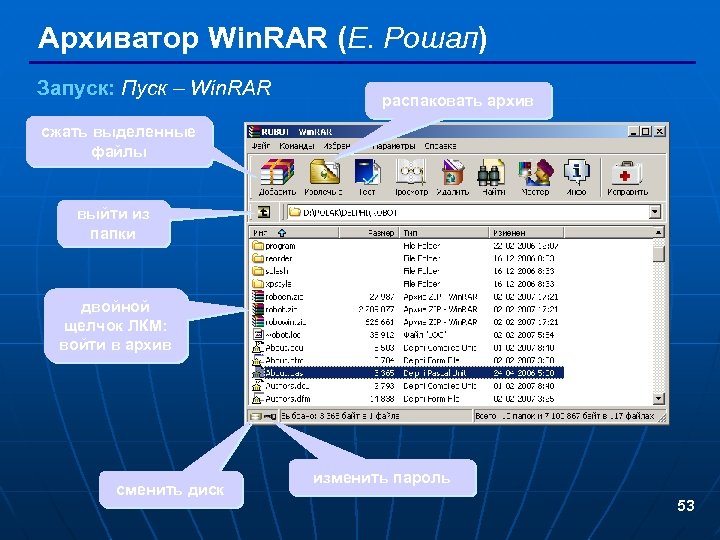Go up one folder level
This screenshot has width=720, height=540.
[x=264, y=212]
